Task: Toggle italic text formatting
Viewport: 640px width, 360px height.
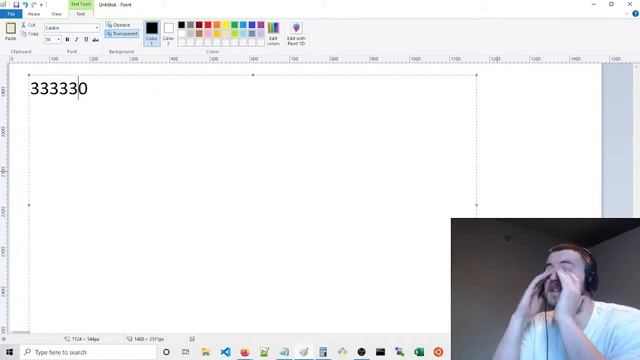Action: [76, 40]
